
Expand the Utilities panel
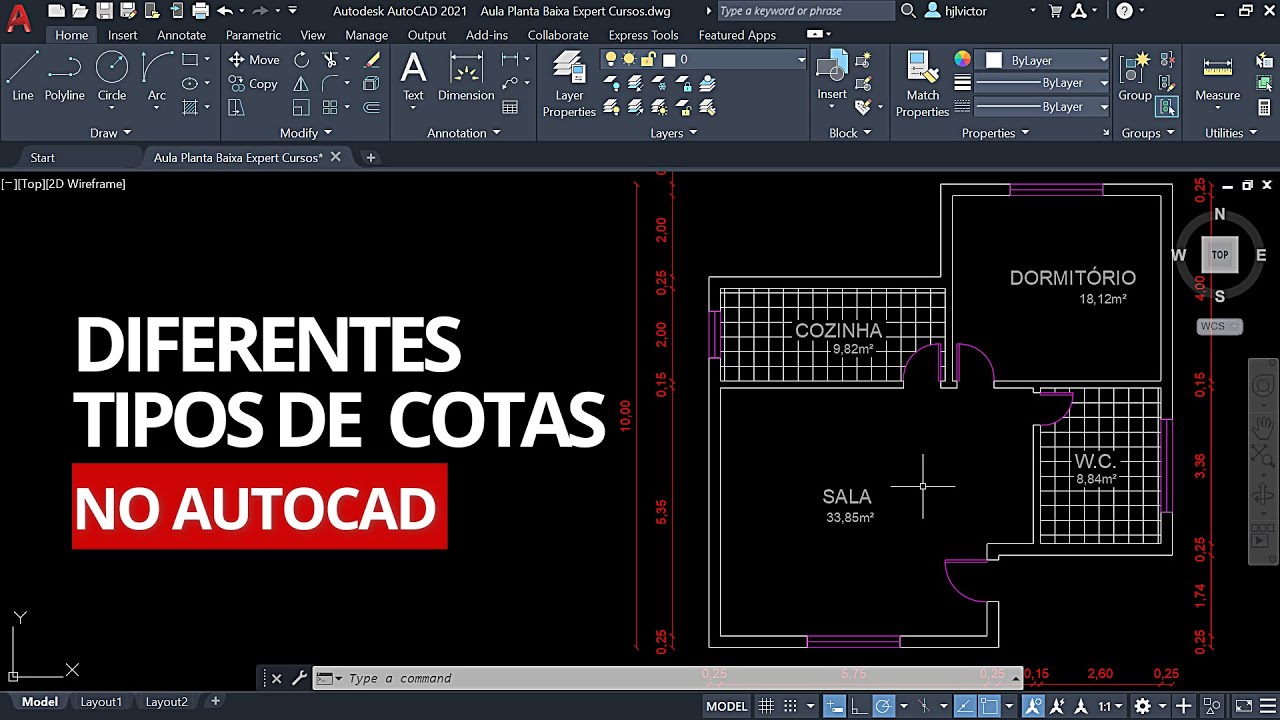1230,133
